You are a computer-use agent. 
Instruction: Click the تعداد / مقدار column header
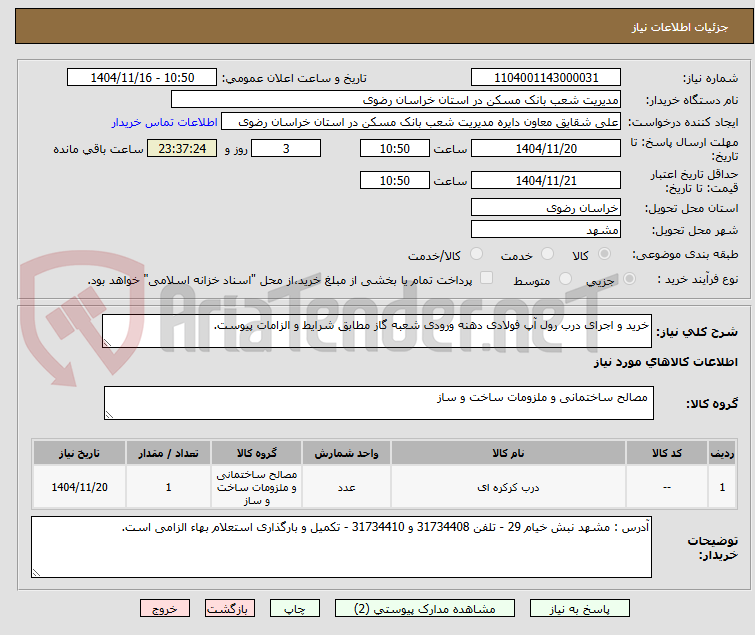(x=168, y=453)
